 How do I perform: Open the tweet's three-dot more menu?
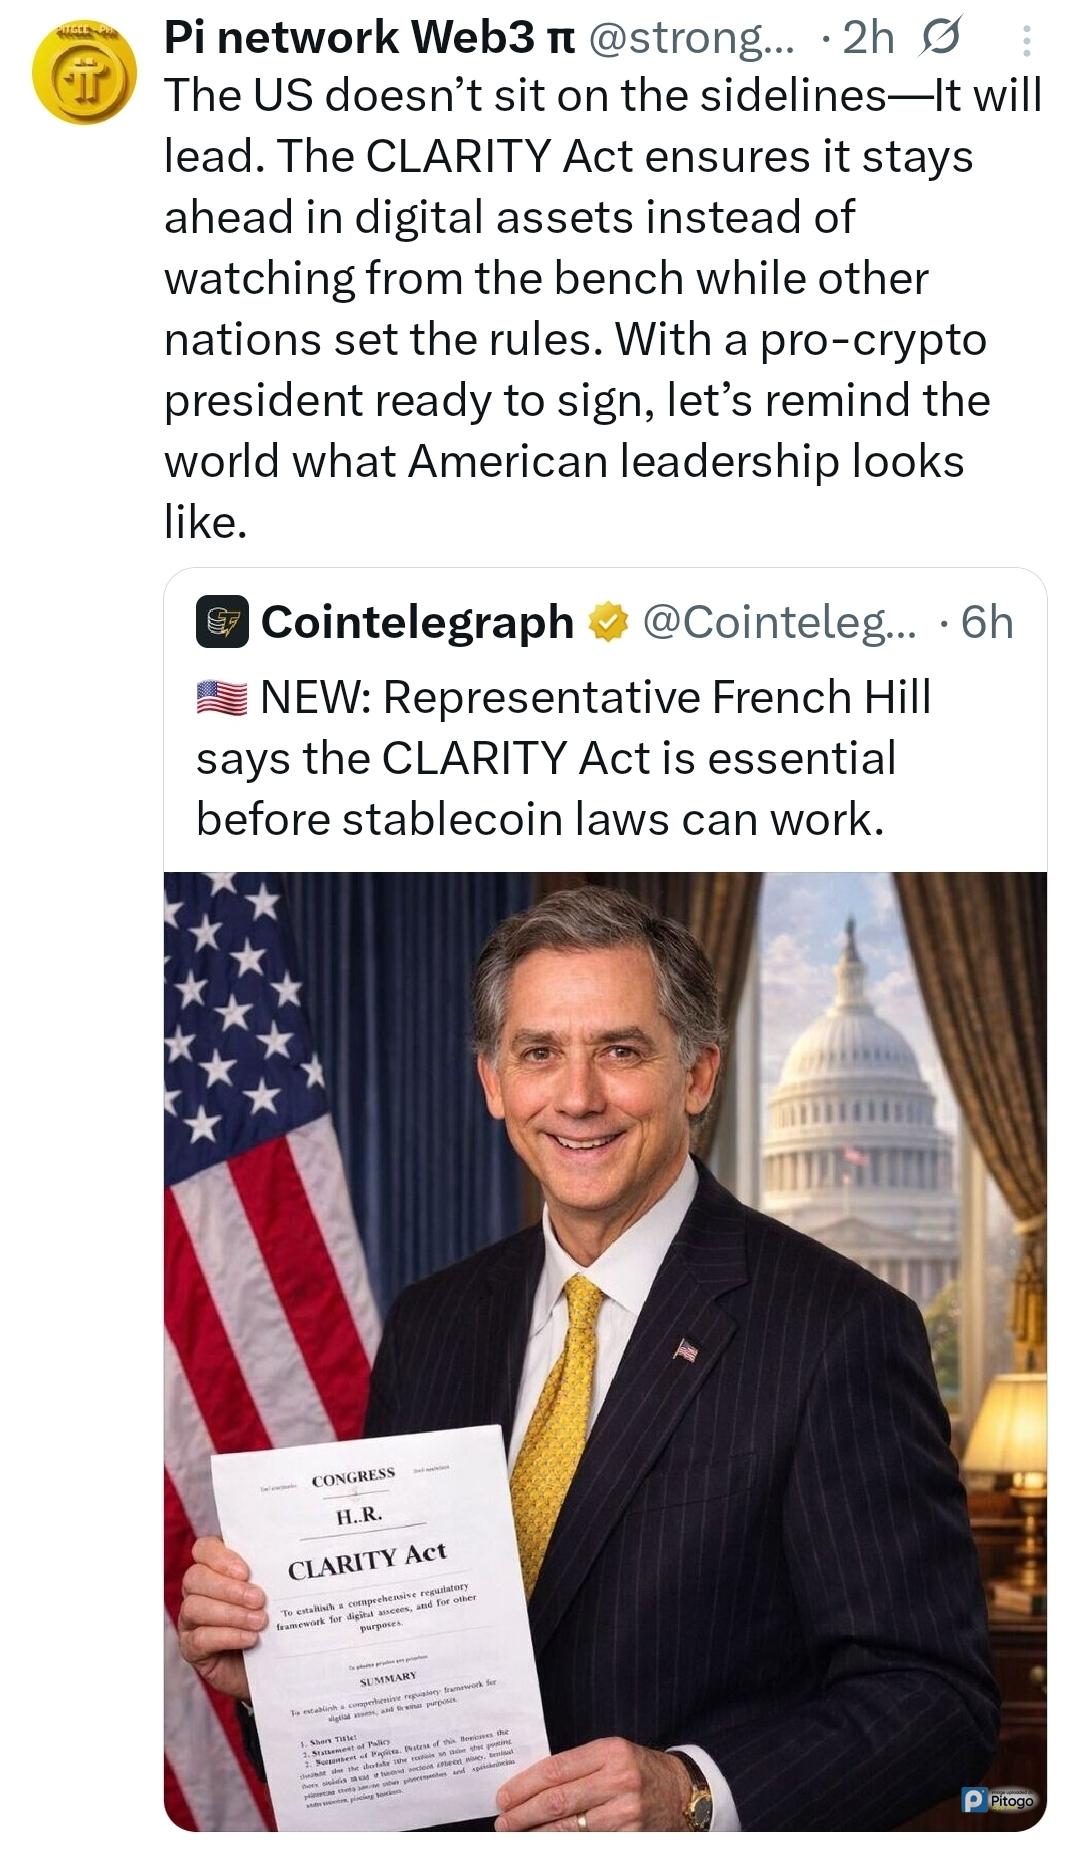click(1026, 41)
